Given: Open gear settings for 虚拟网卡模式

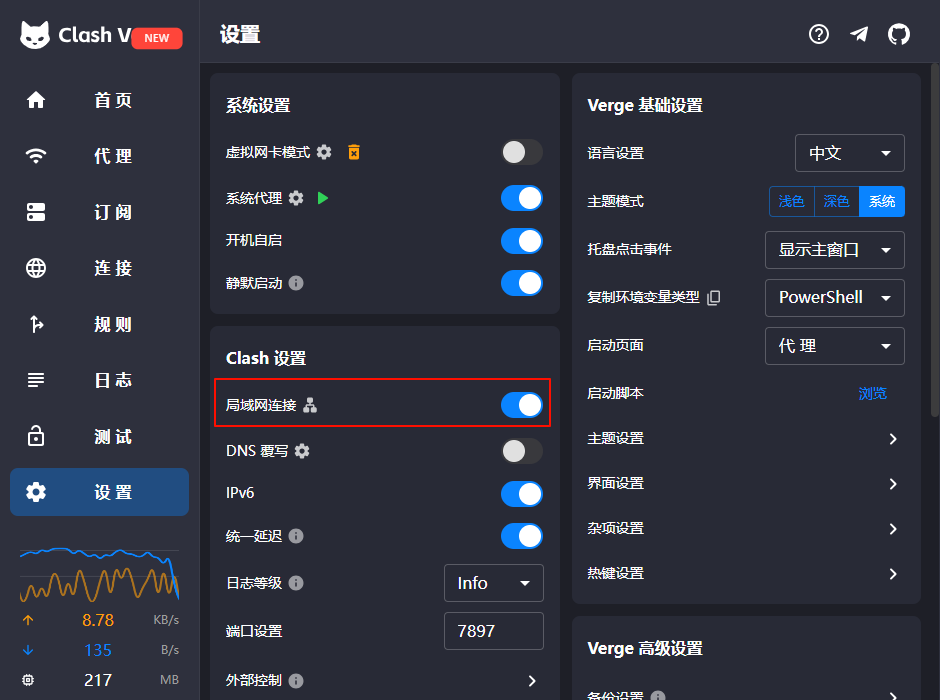Looking at the screenshot, I should [324, 152].
